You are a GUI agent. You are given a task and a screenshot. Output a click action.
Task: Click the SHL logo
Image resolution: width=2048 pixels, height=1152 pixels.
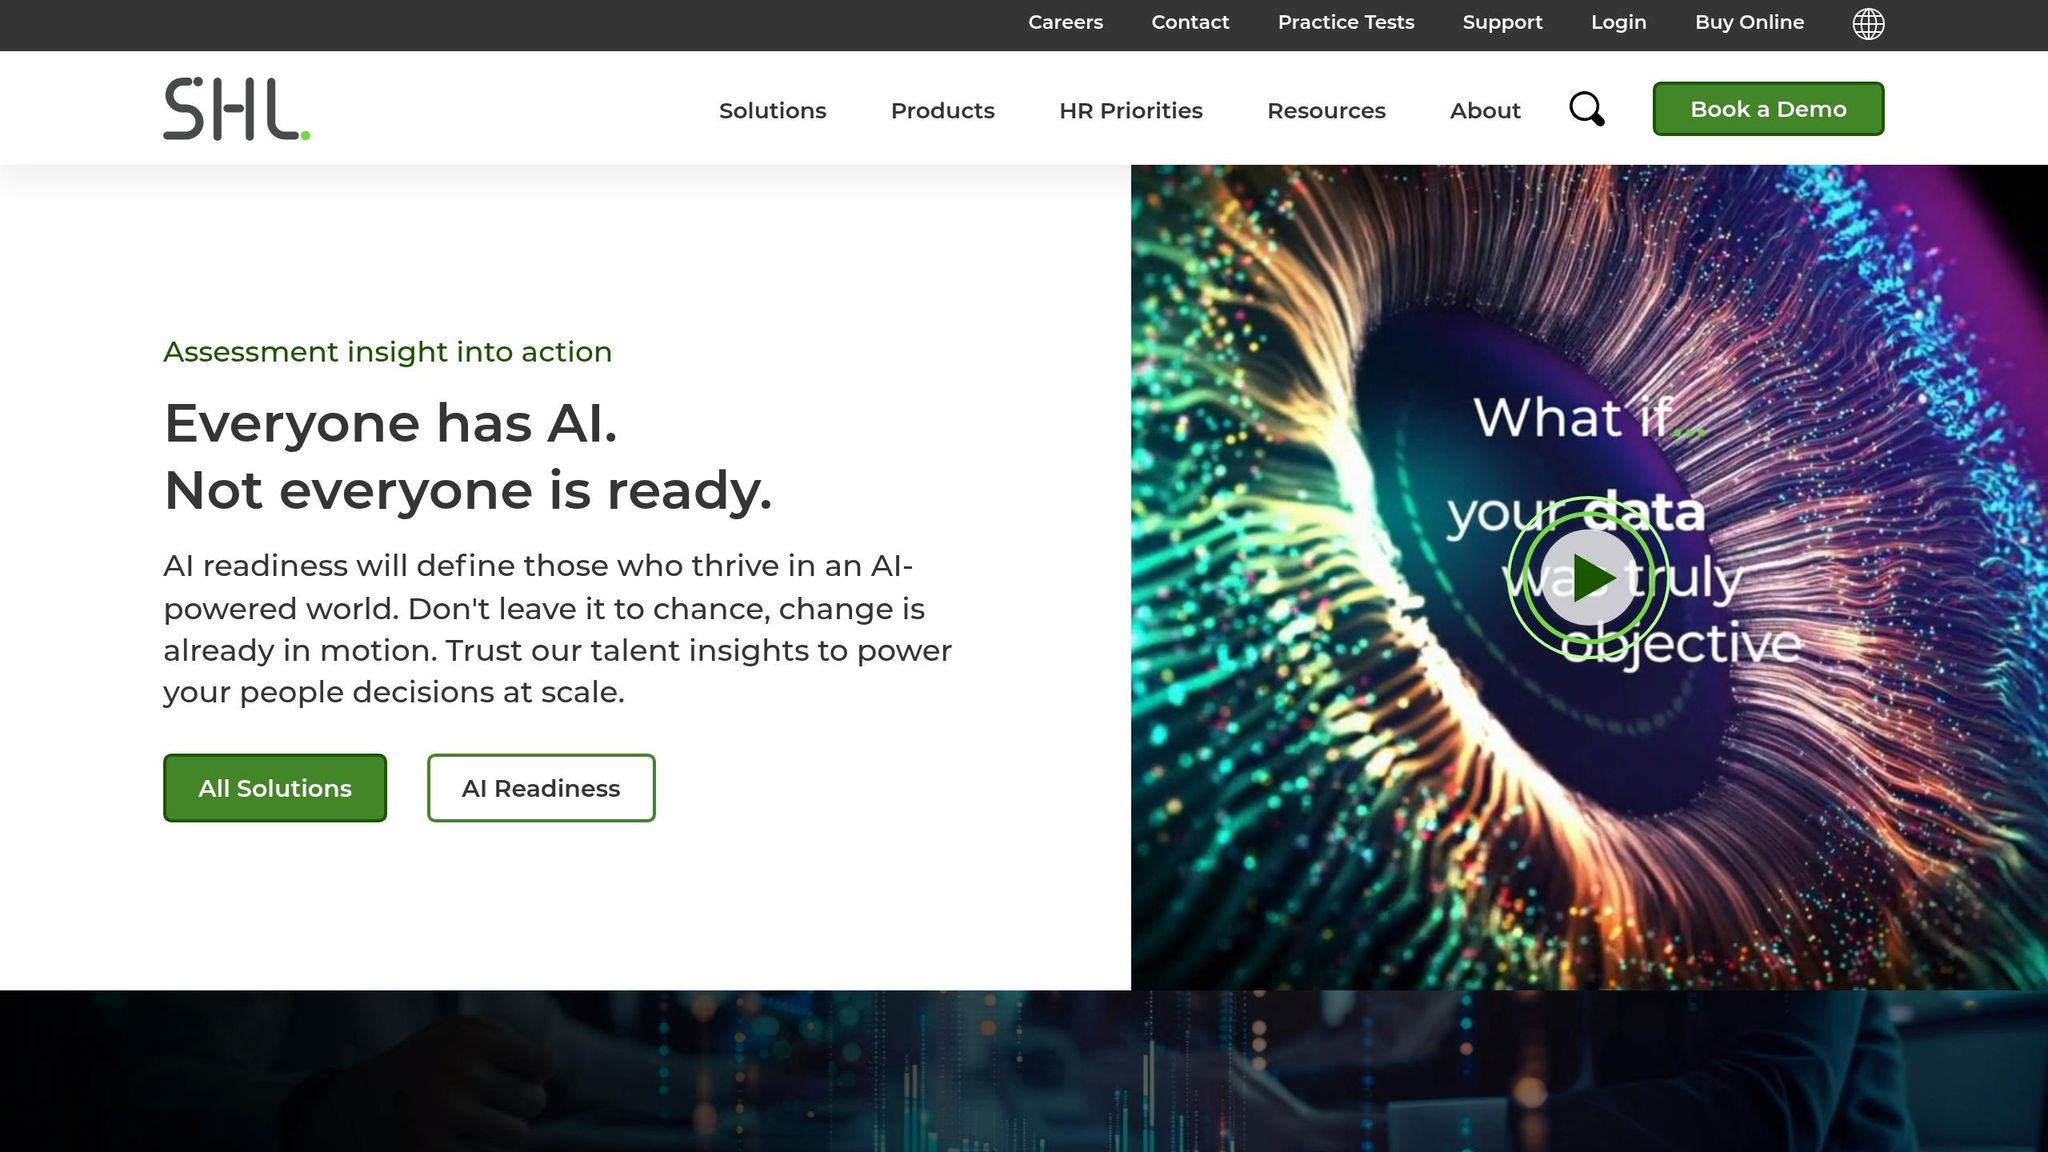(x=237, y=109)
